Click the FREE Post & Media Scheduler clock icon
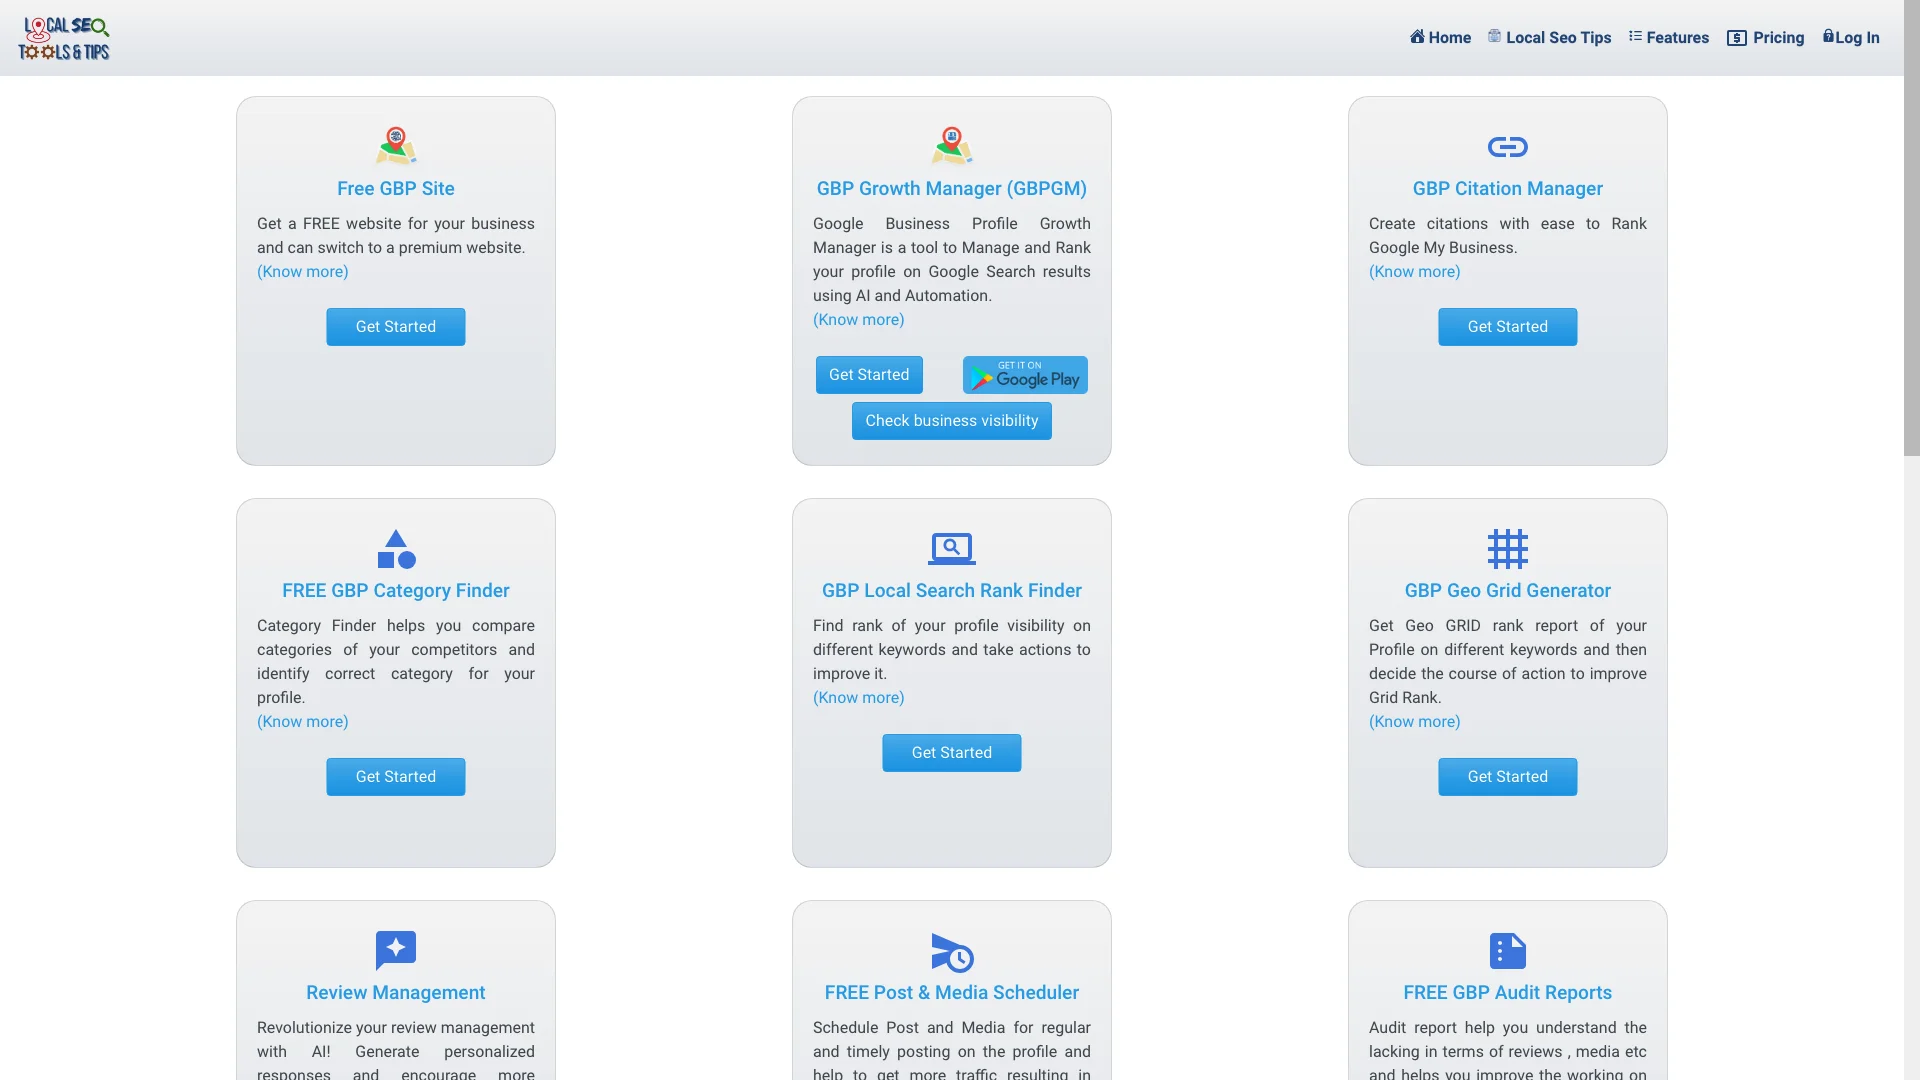The height and width of the screenshot is (1080, 1920). pos(961,952)
